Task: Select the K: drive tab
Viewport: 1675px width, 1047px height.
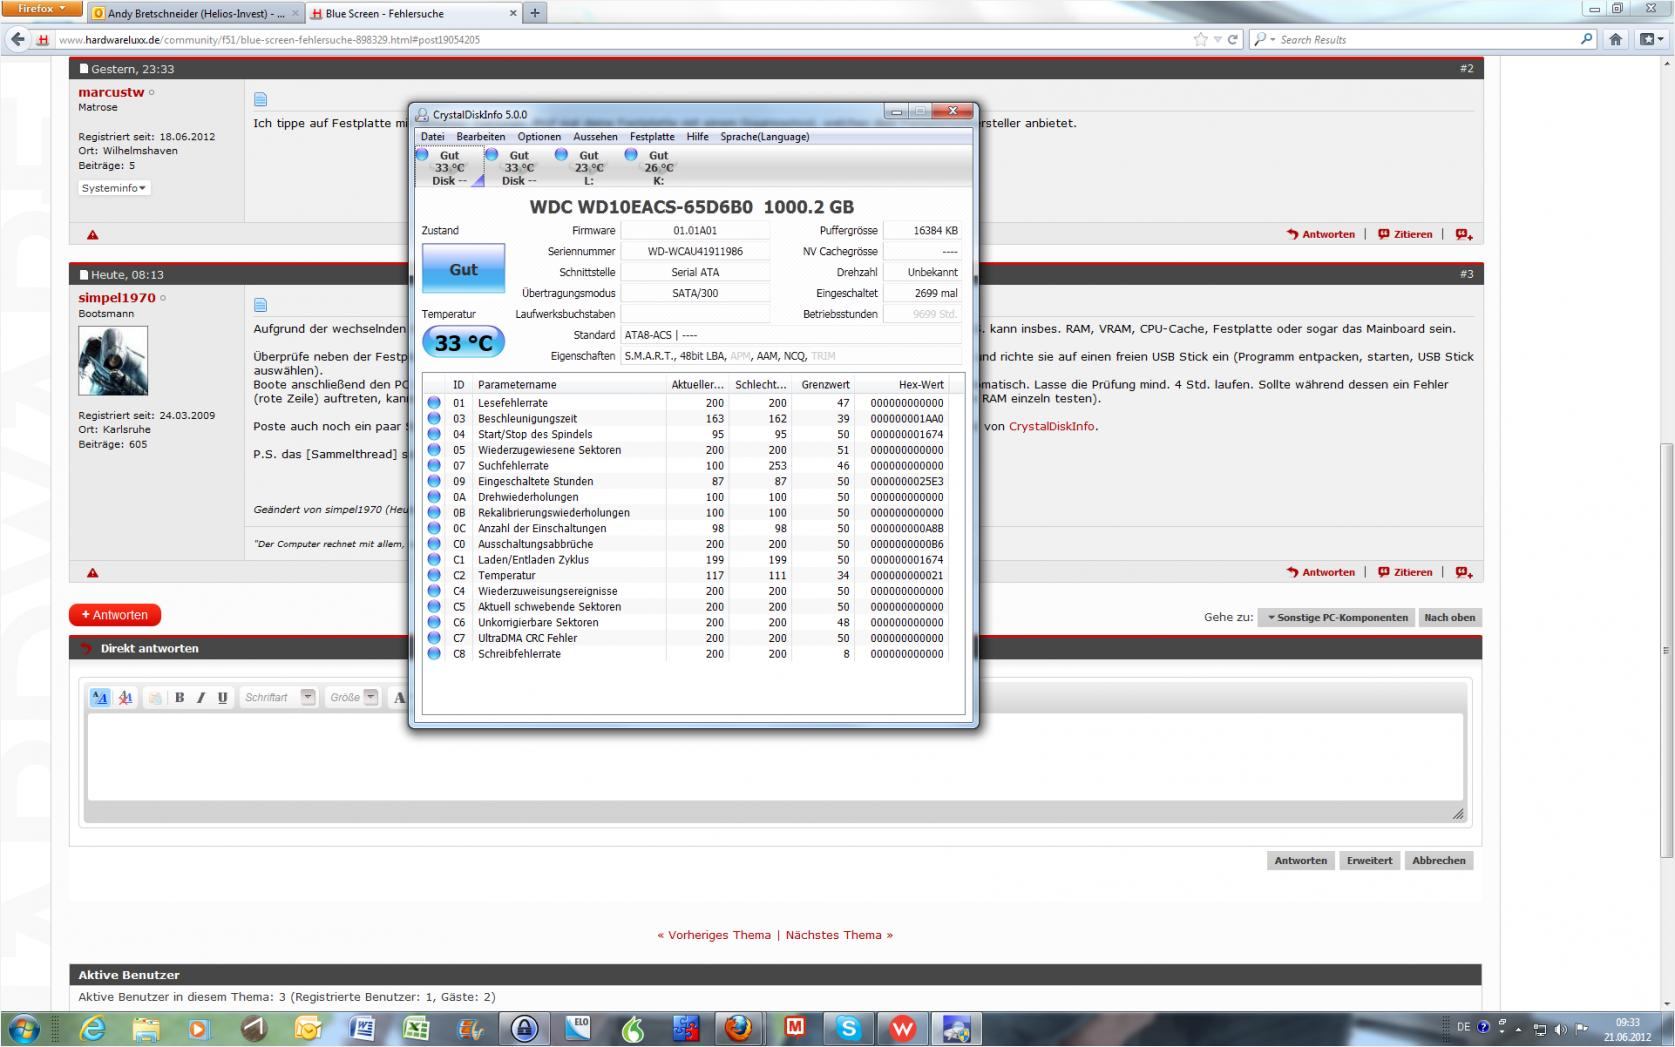Action: [658, 167]
